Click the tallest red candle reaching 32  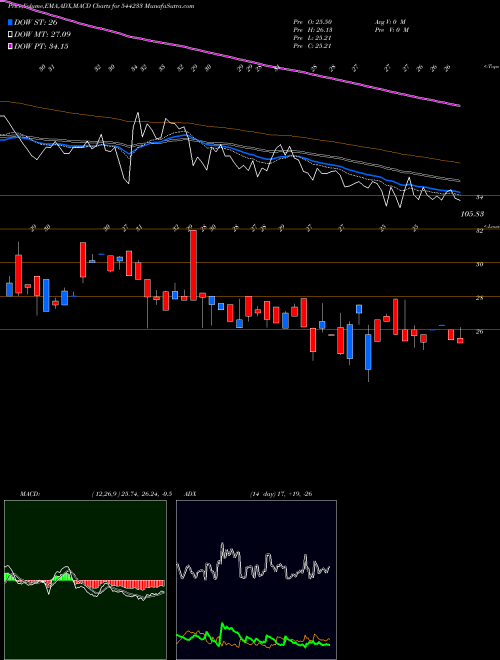click(x=193, y=265)
